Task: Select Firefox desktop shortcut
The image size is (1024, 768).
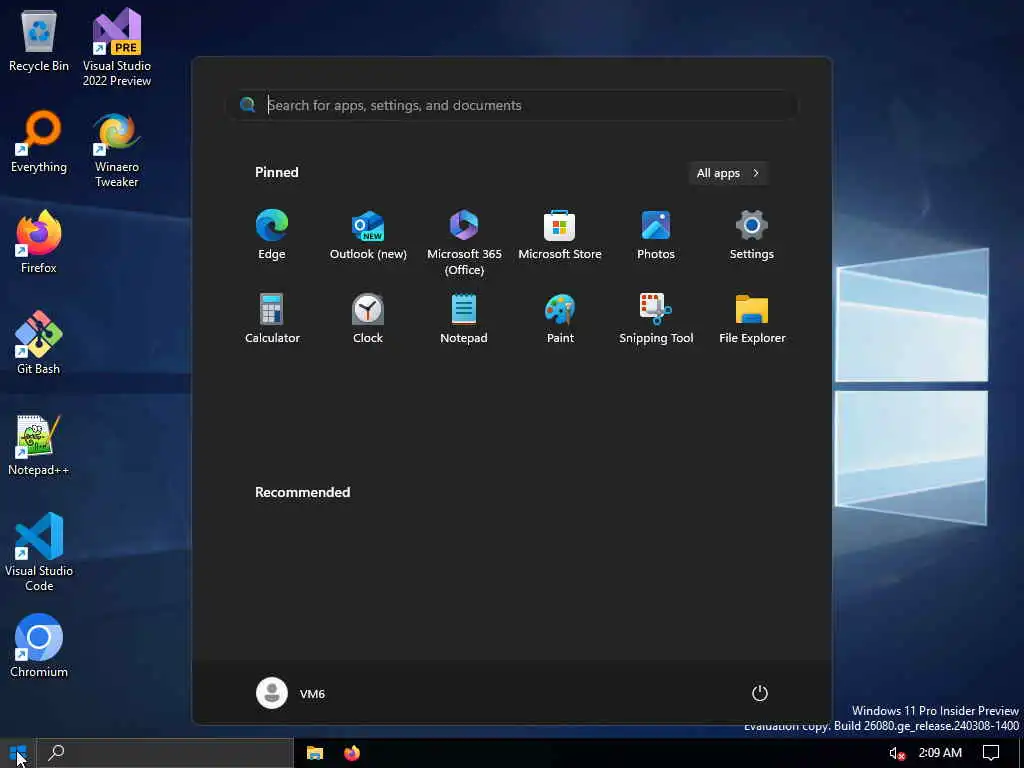Action: 39,242
